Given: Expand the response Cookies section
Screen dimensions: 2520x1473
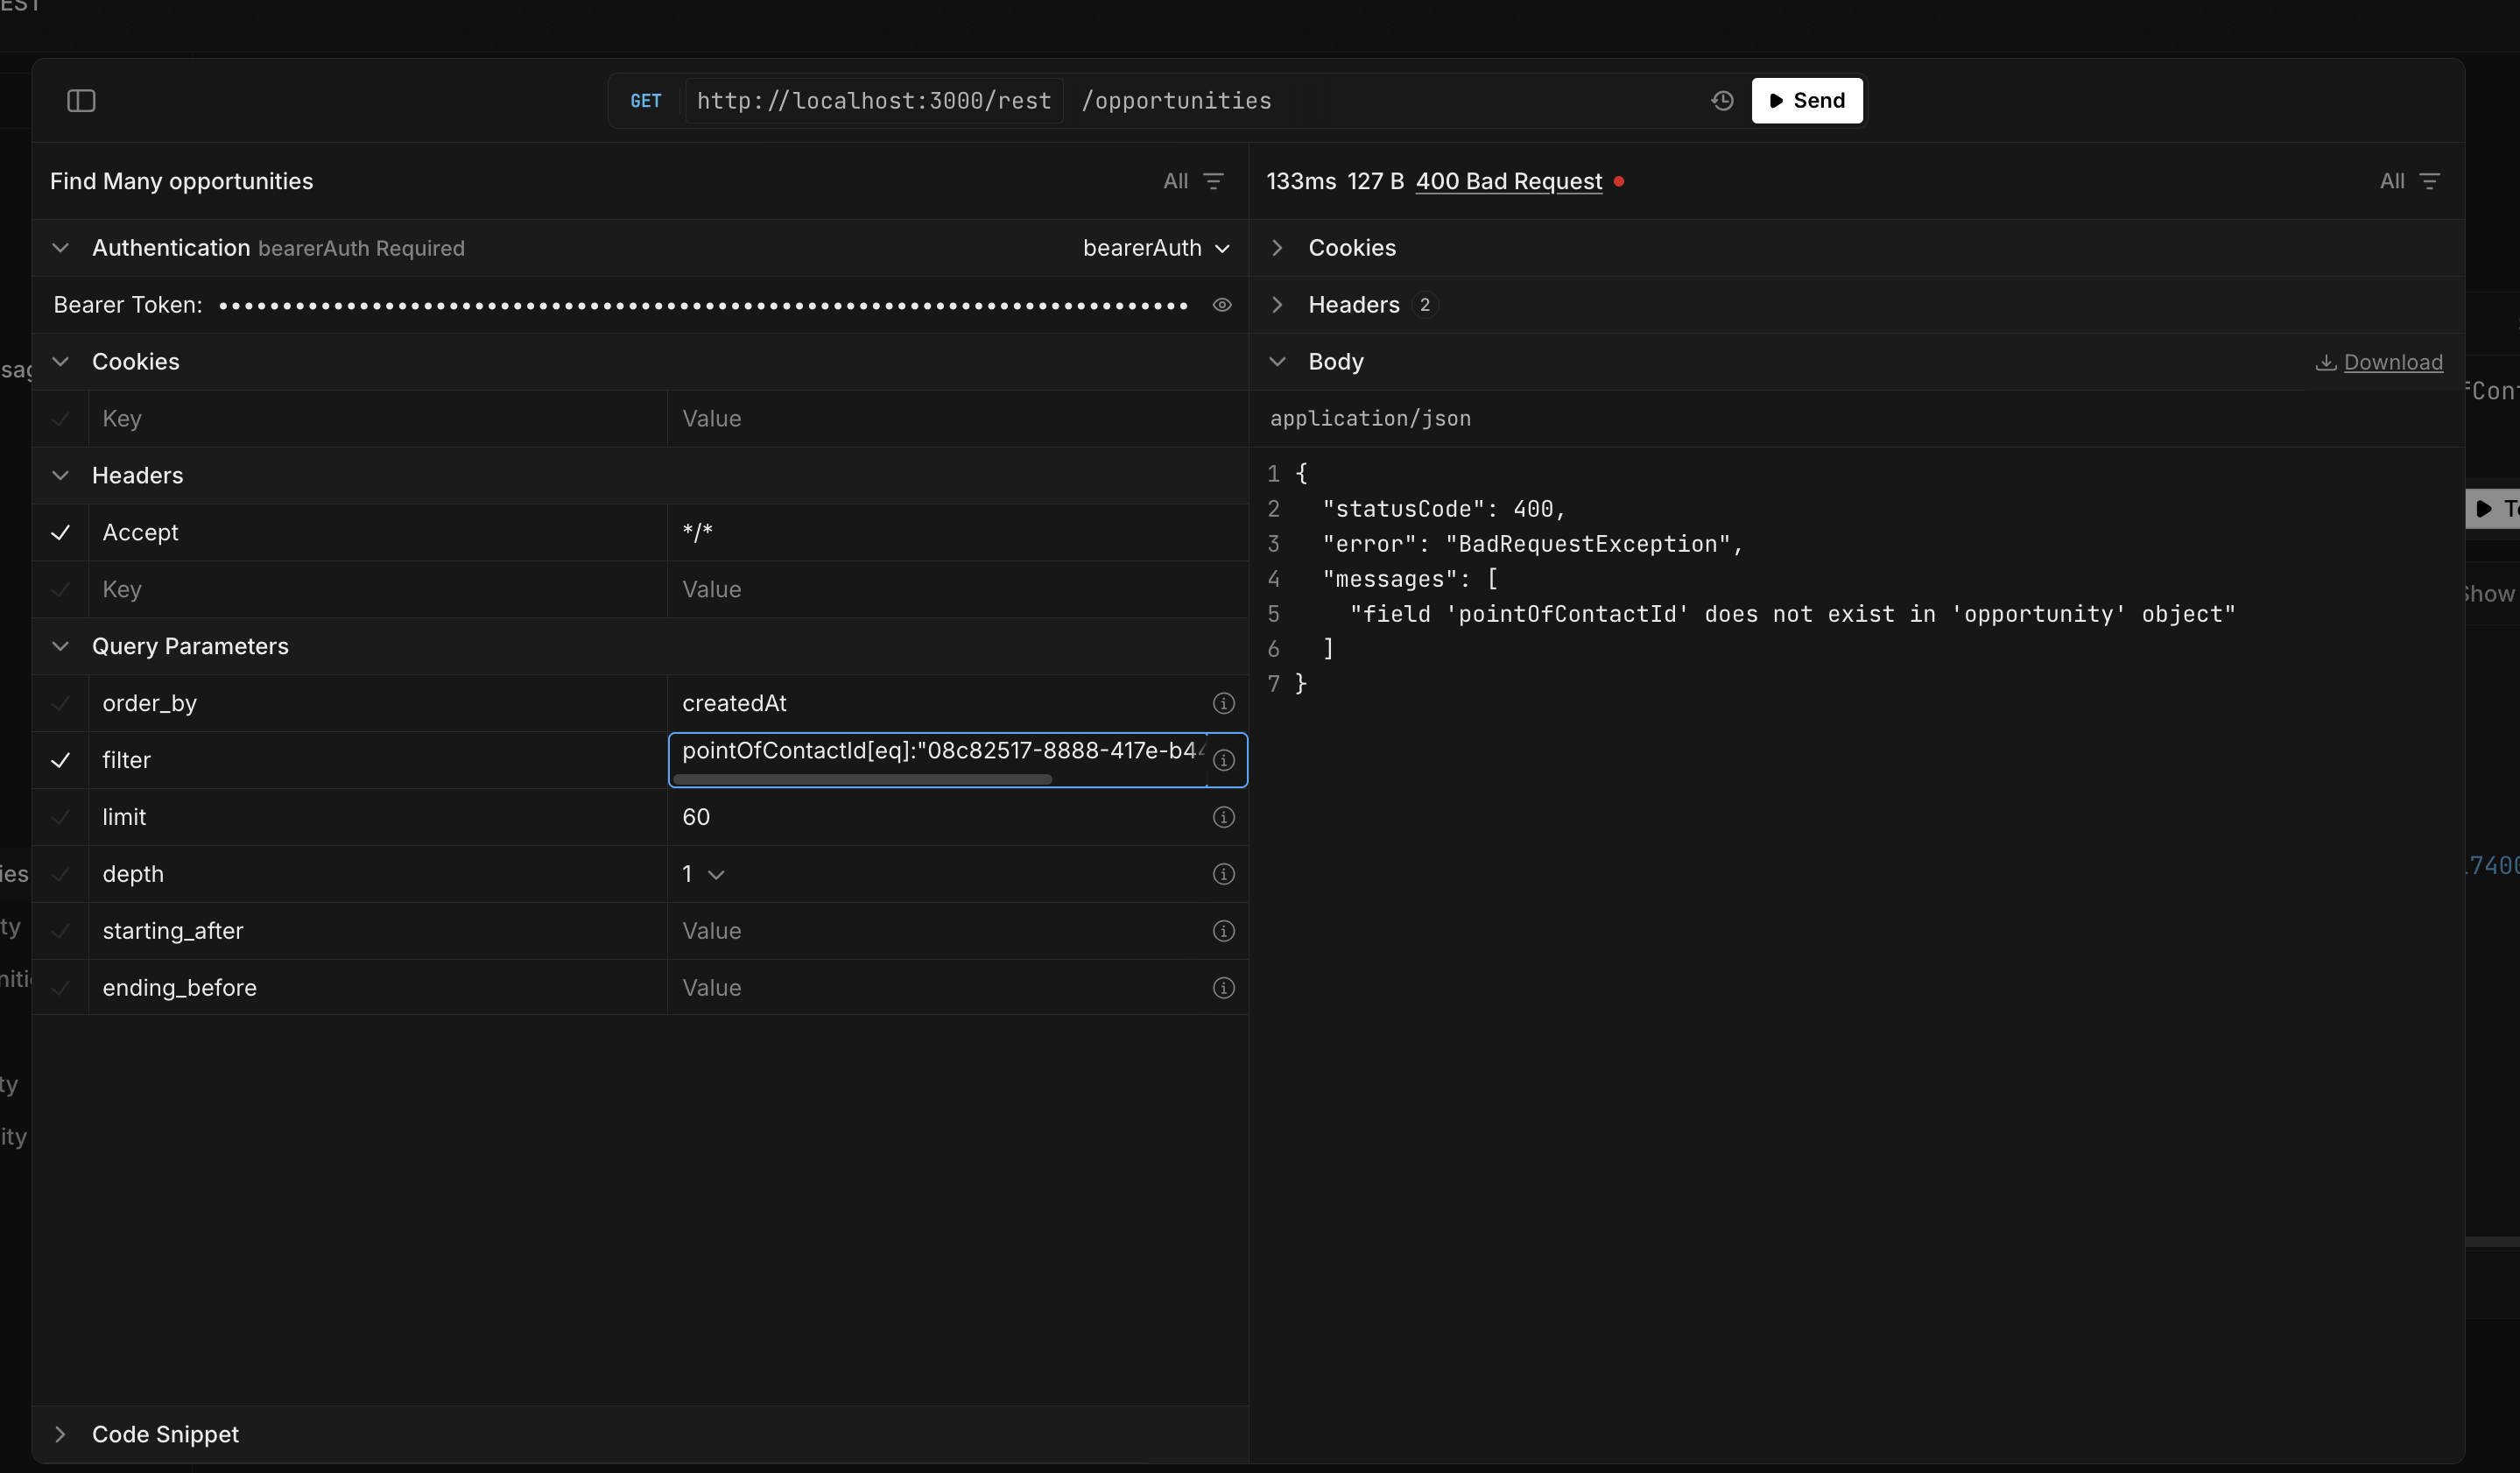Looking at the screenshot, I should coord(1277,248).
